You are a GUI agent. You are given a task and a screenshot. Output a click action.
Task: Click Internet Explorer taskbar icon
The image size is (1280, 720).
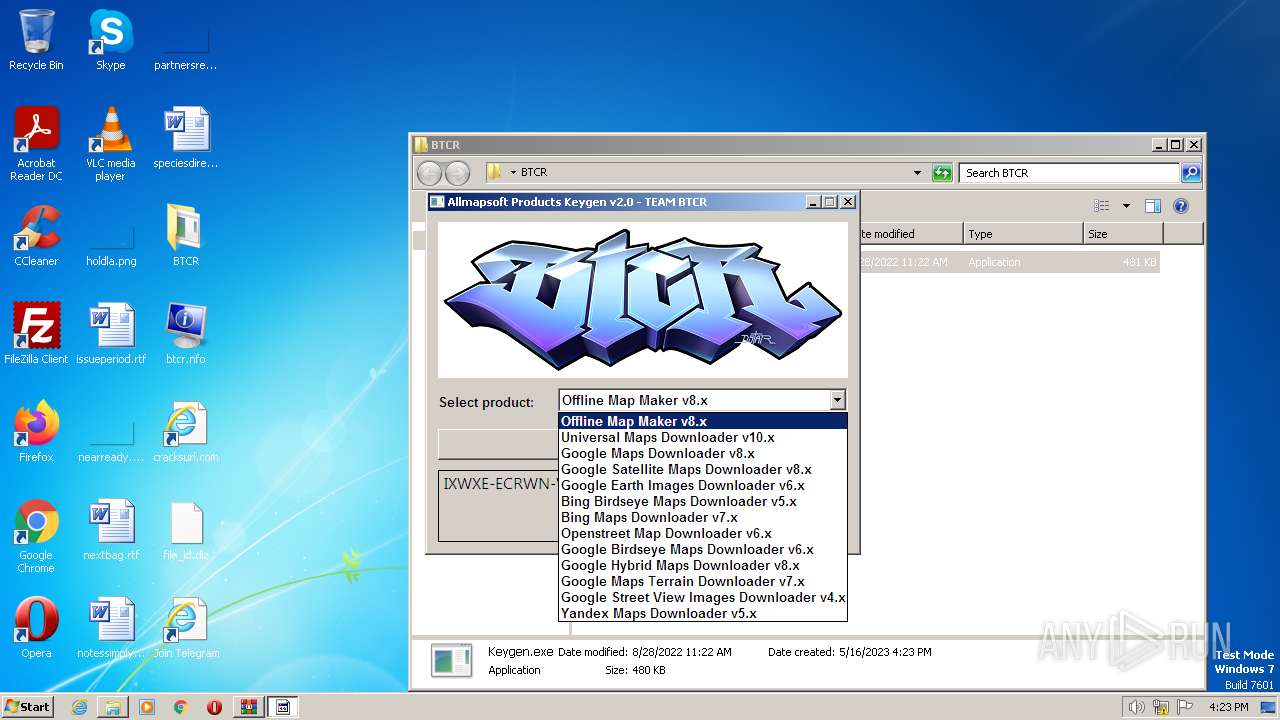[x=79, y=707]
